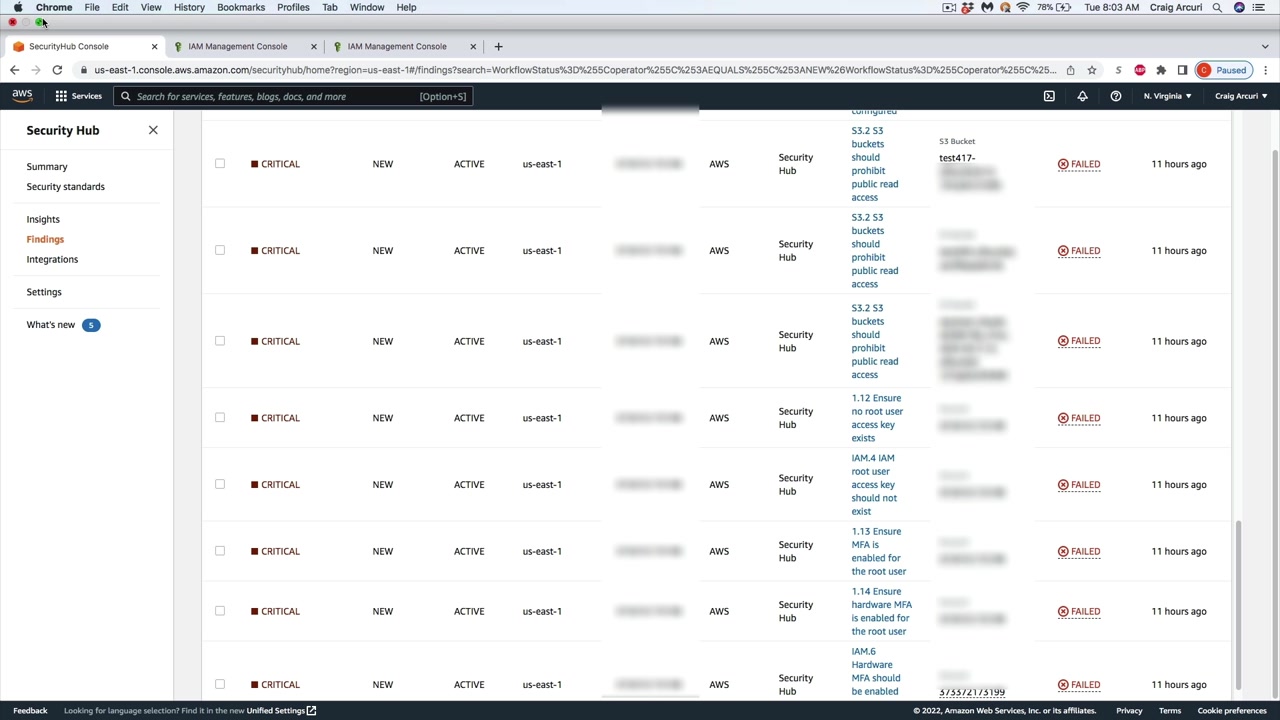Open AWS CloudShell from the navigation bar
The width and height of the screenshot is (1280, 720).
1049,96
